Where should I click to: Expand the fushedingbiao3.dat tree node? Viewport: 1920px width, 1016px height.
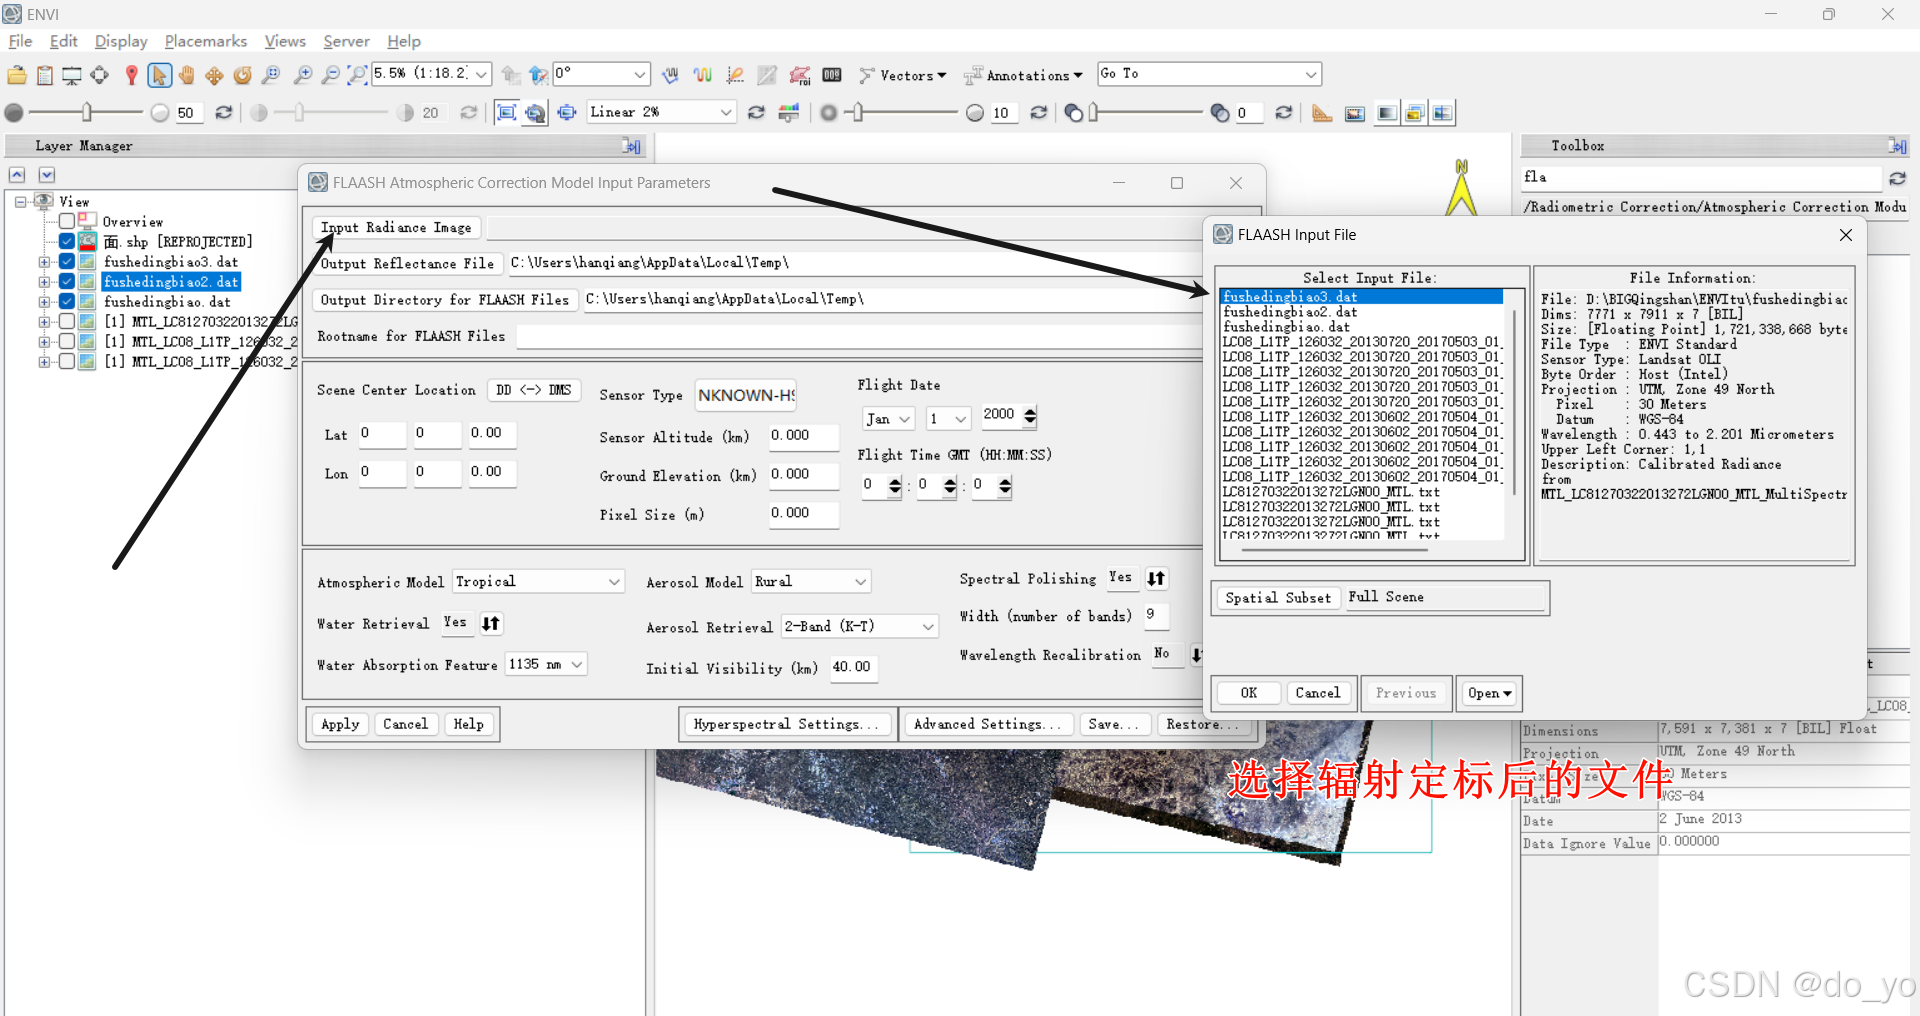(44, 262)
